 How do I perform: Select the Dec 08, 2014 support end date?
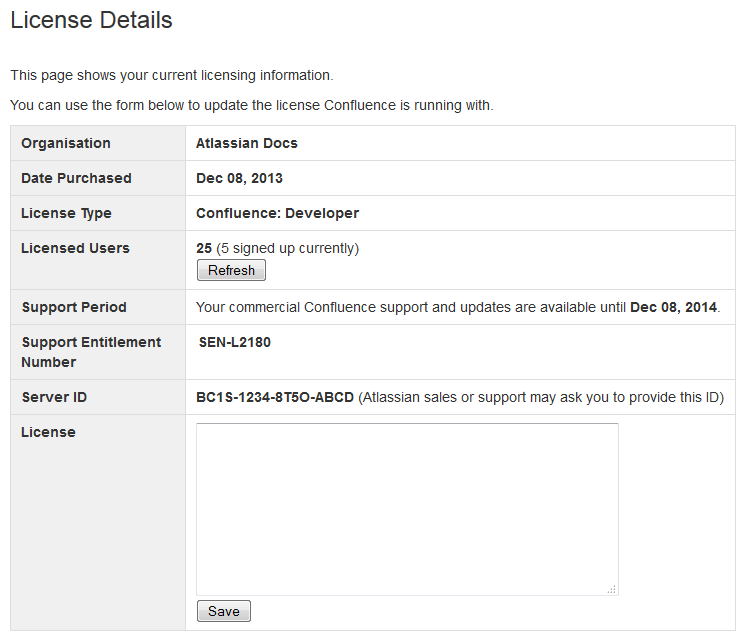(x=673, y=307)
